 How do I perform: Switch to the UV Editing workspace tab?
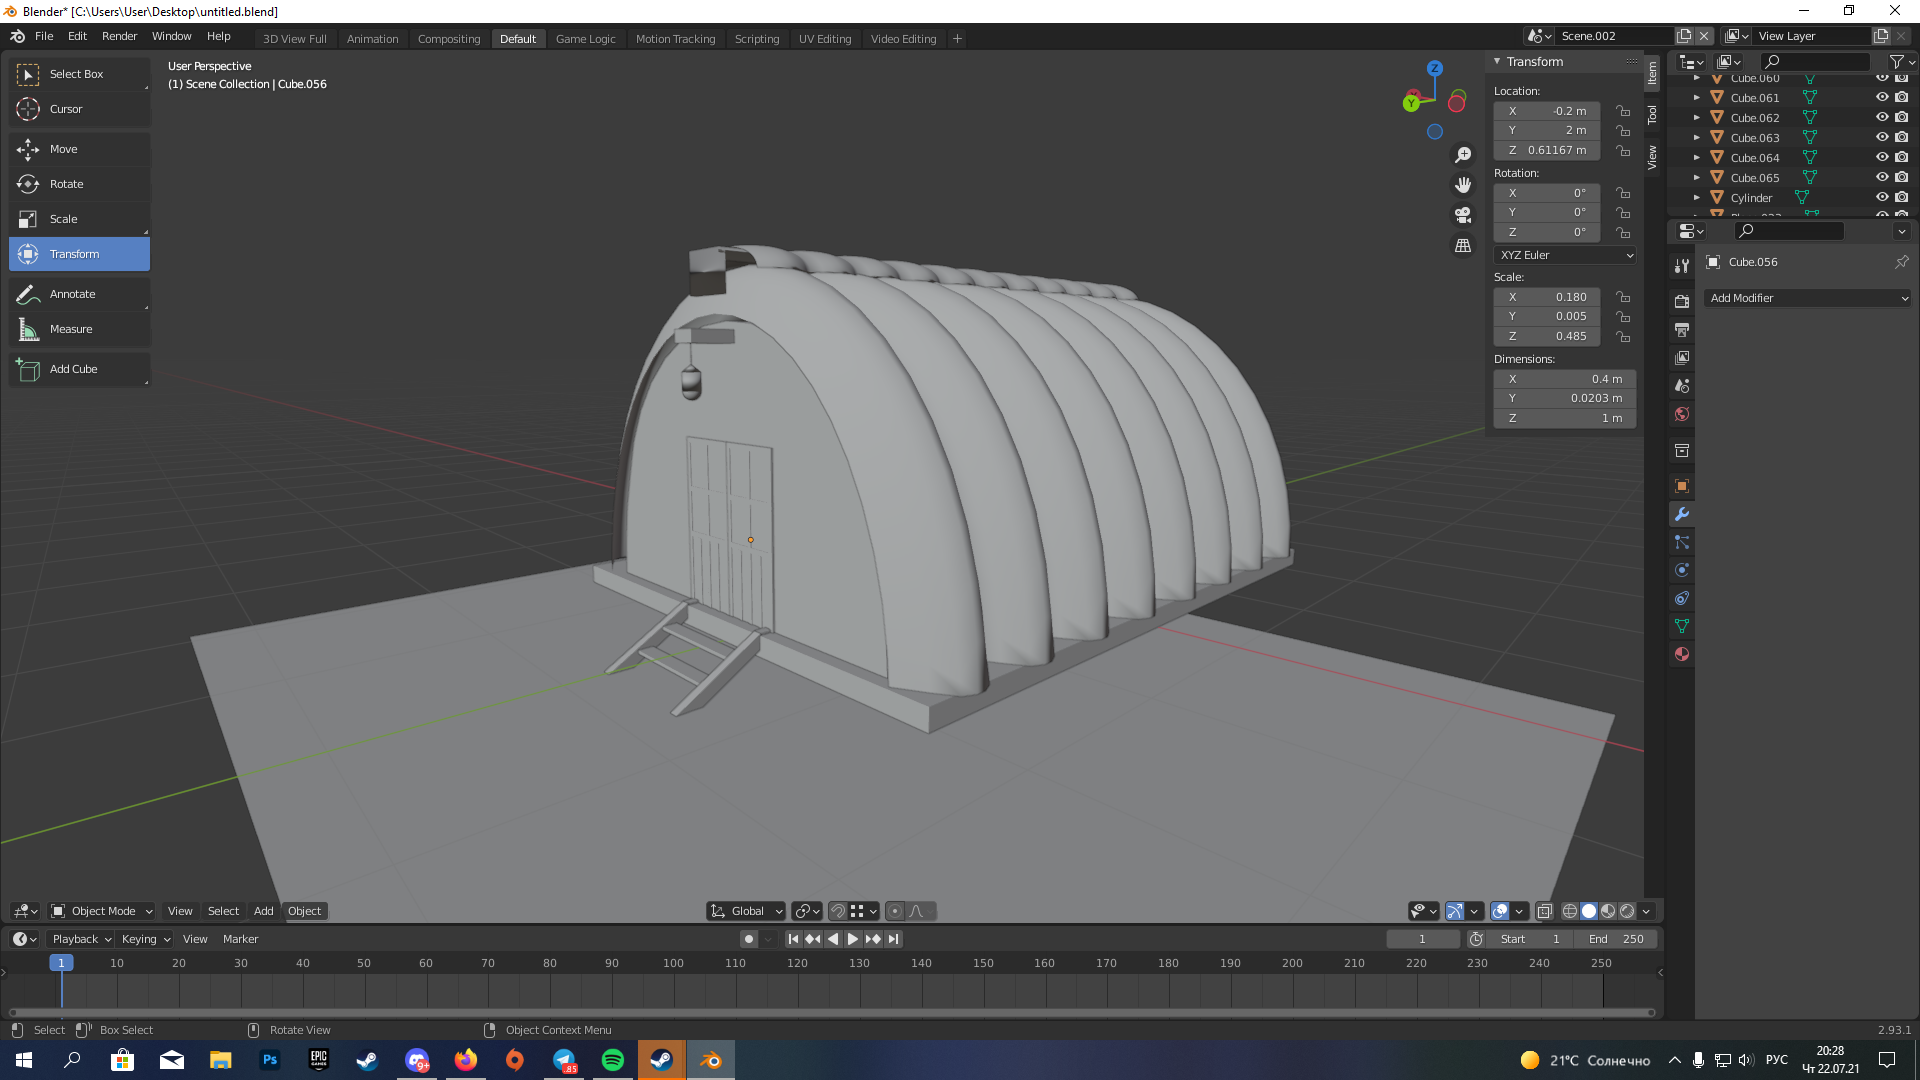pyautogui.click(x=824, y=39)
